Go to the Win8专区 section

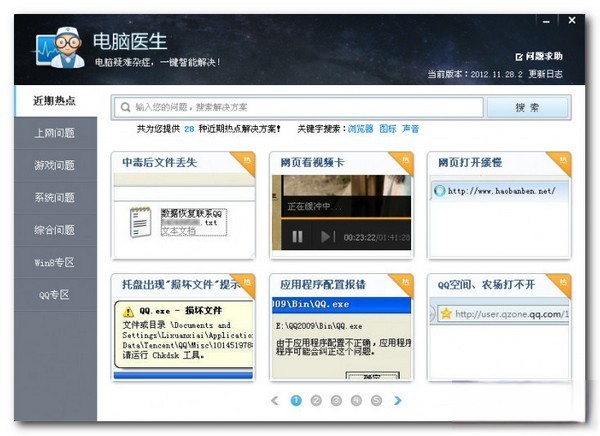pos(55,262)
